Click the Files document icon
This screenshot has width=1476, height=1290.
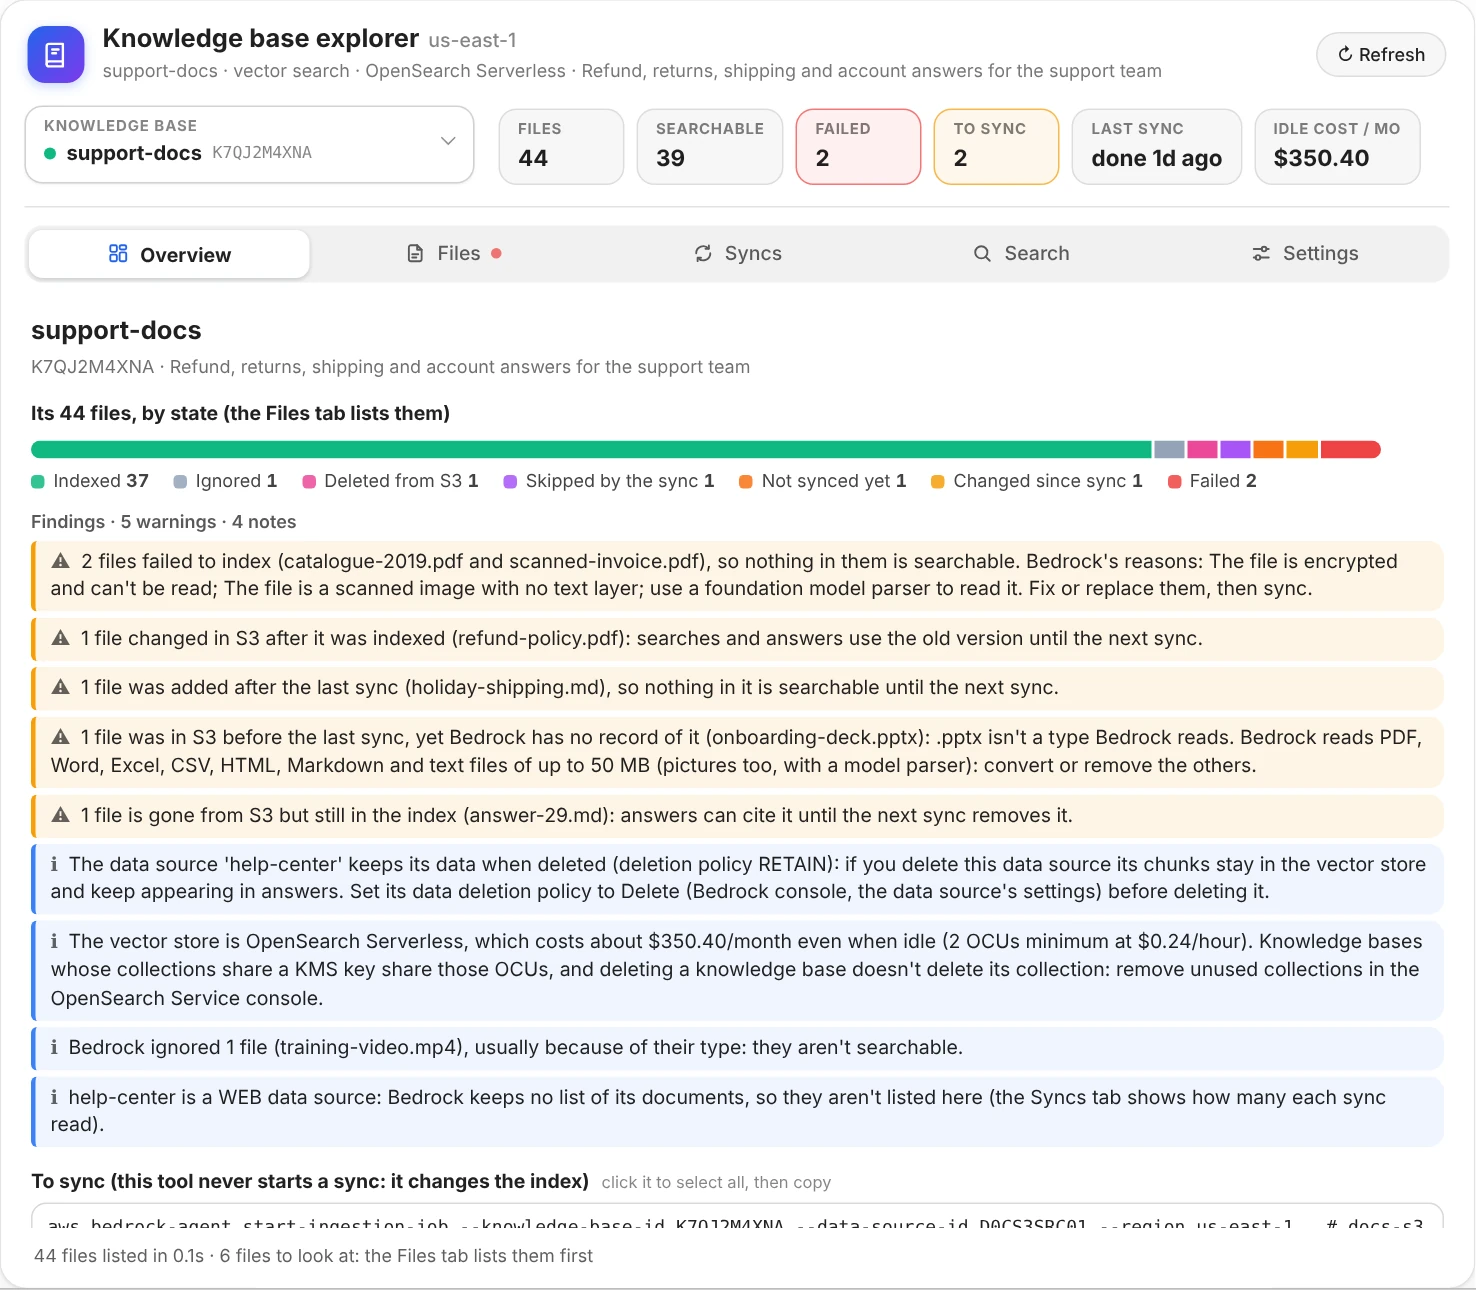coord(415,254)
